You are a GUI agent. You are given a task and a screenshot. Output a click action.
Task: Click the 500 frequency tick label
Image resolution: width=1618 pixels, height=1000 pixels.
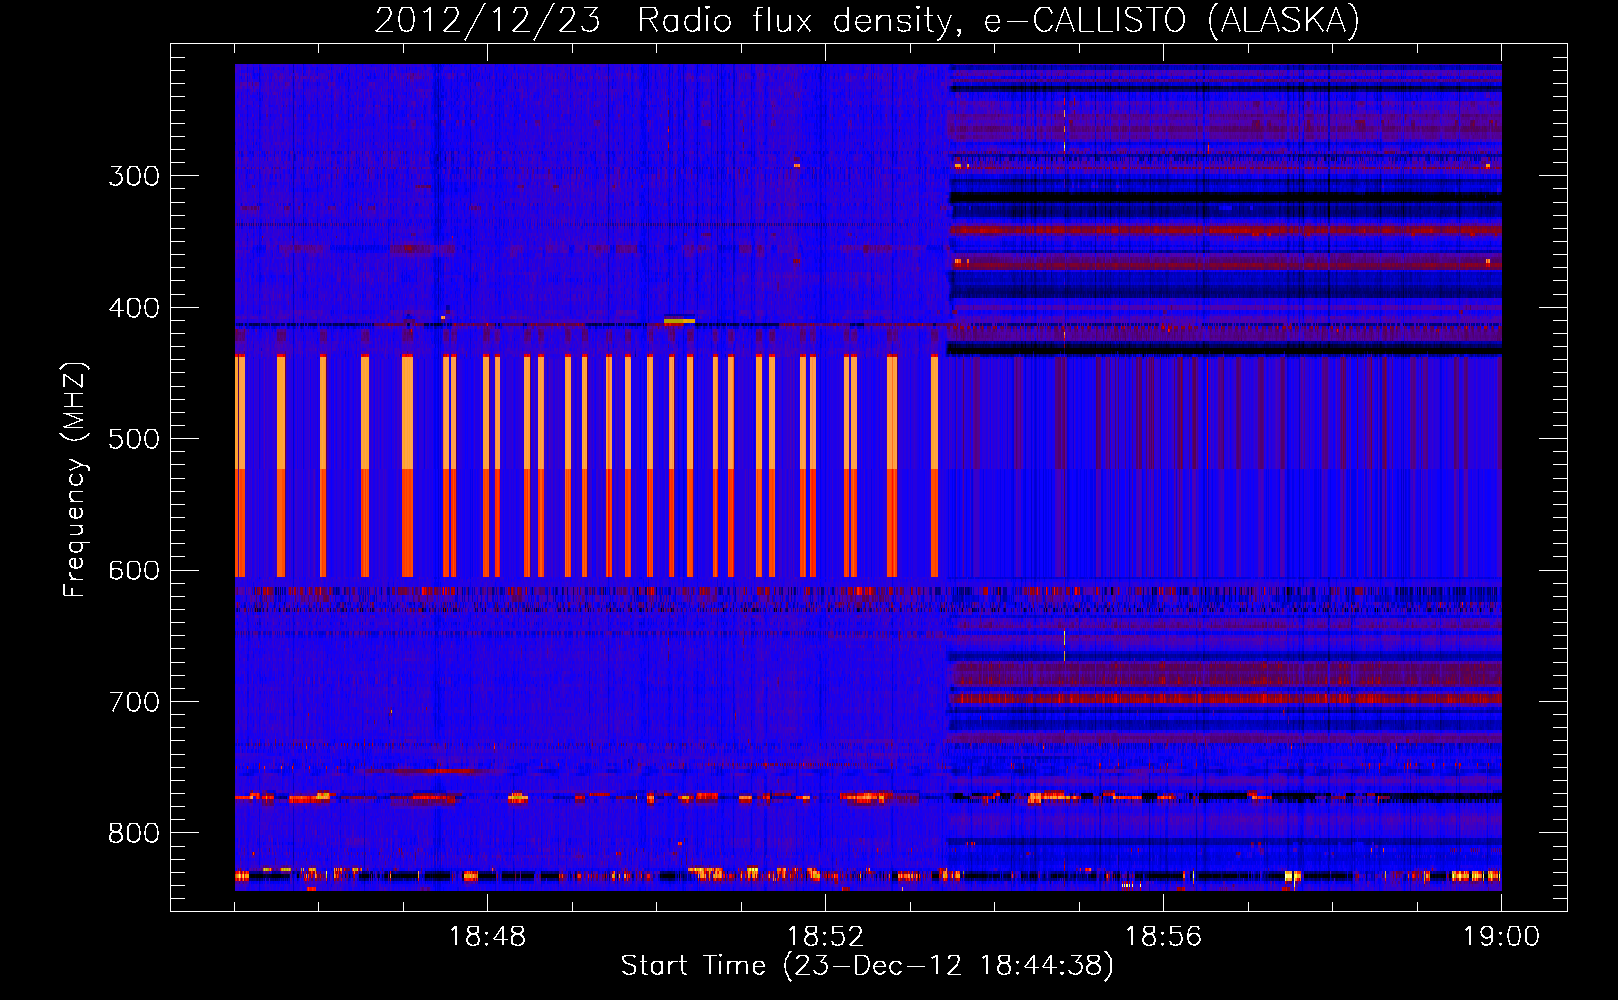coord(134,439)
